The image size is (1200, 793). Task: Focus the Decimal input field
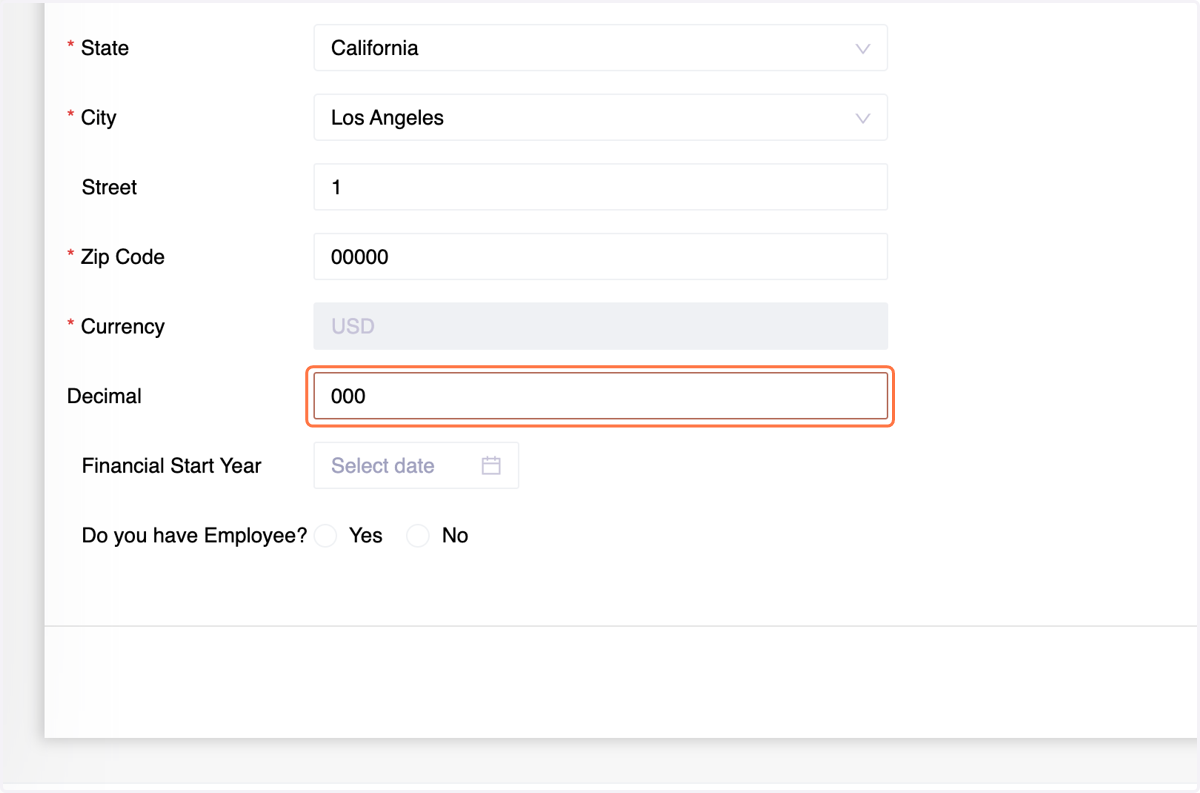[x=600, y=396]
